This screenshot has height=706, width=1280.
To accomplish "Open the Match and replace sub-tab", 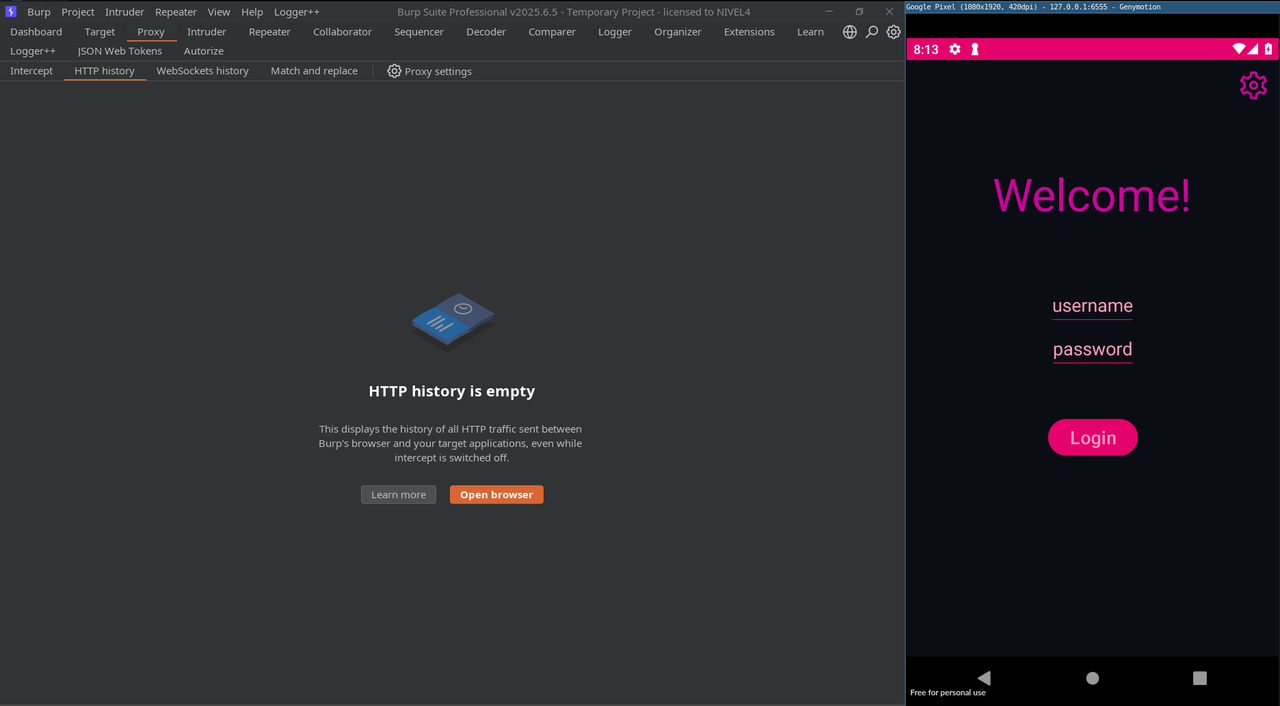I will tap(314, 71).
